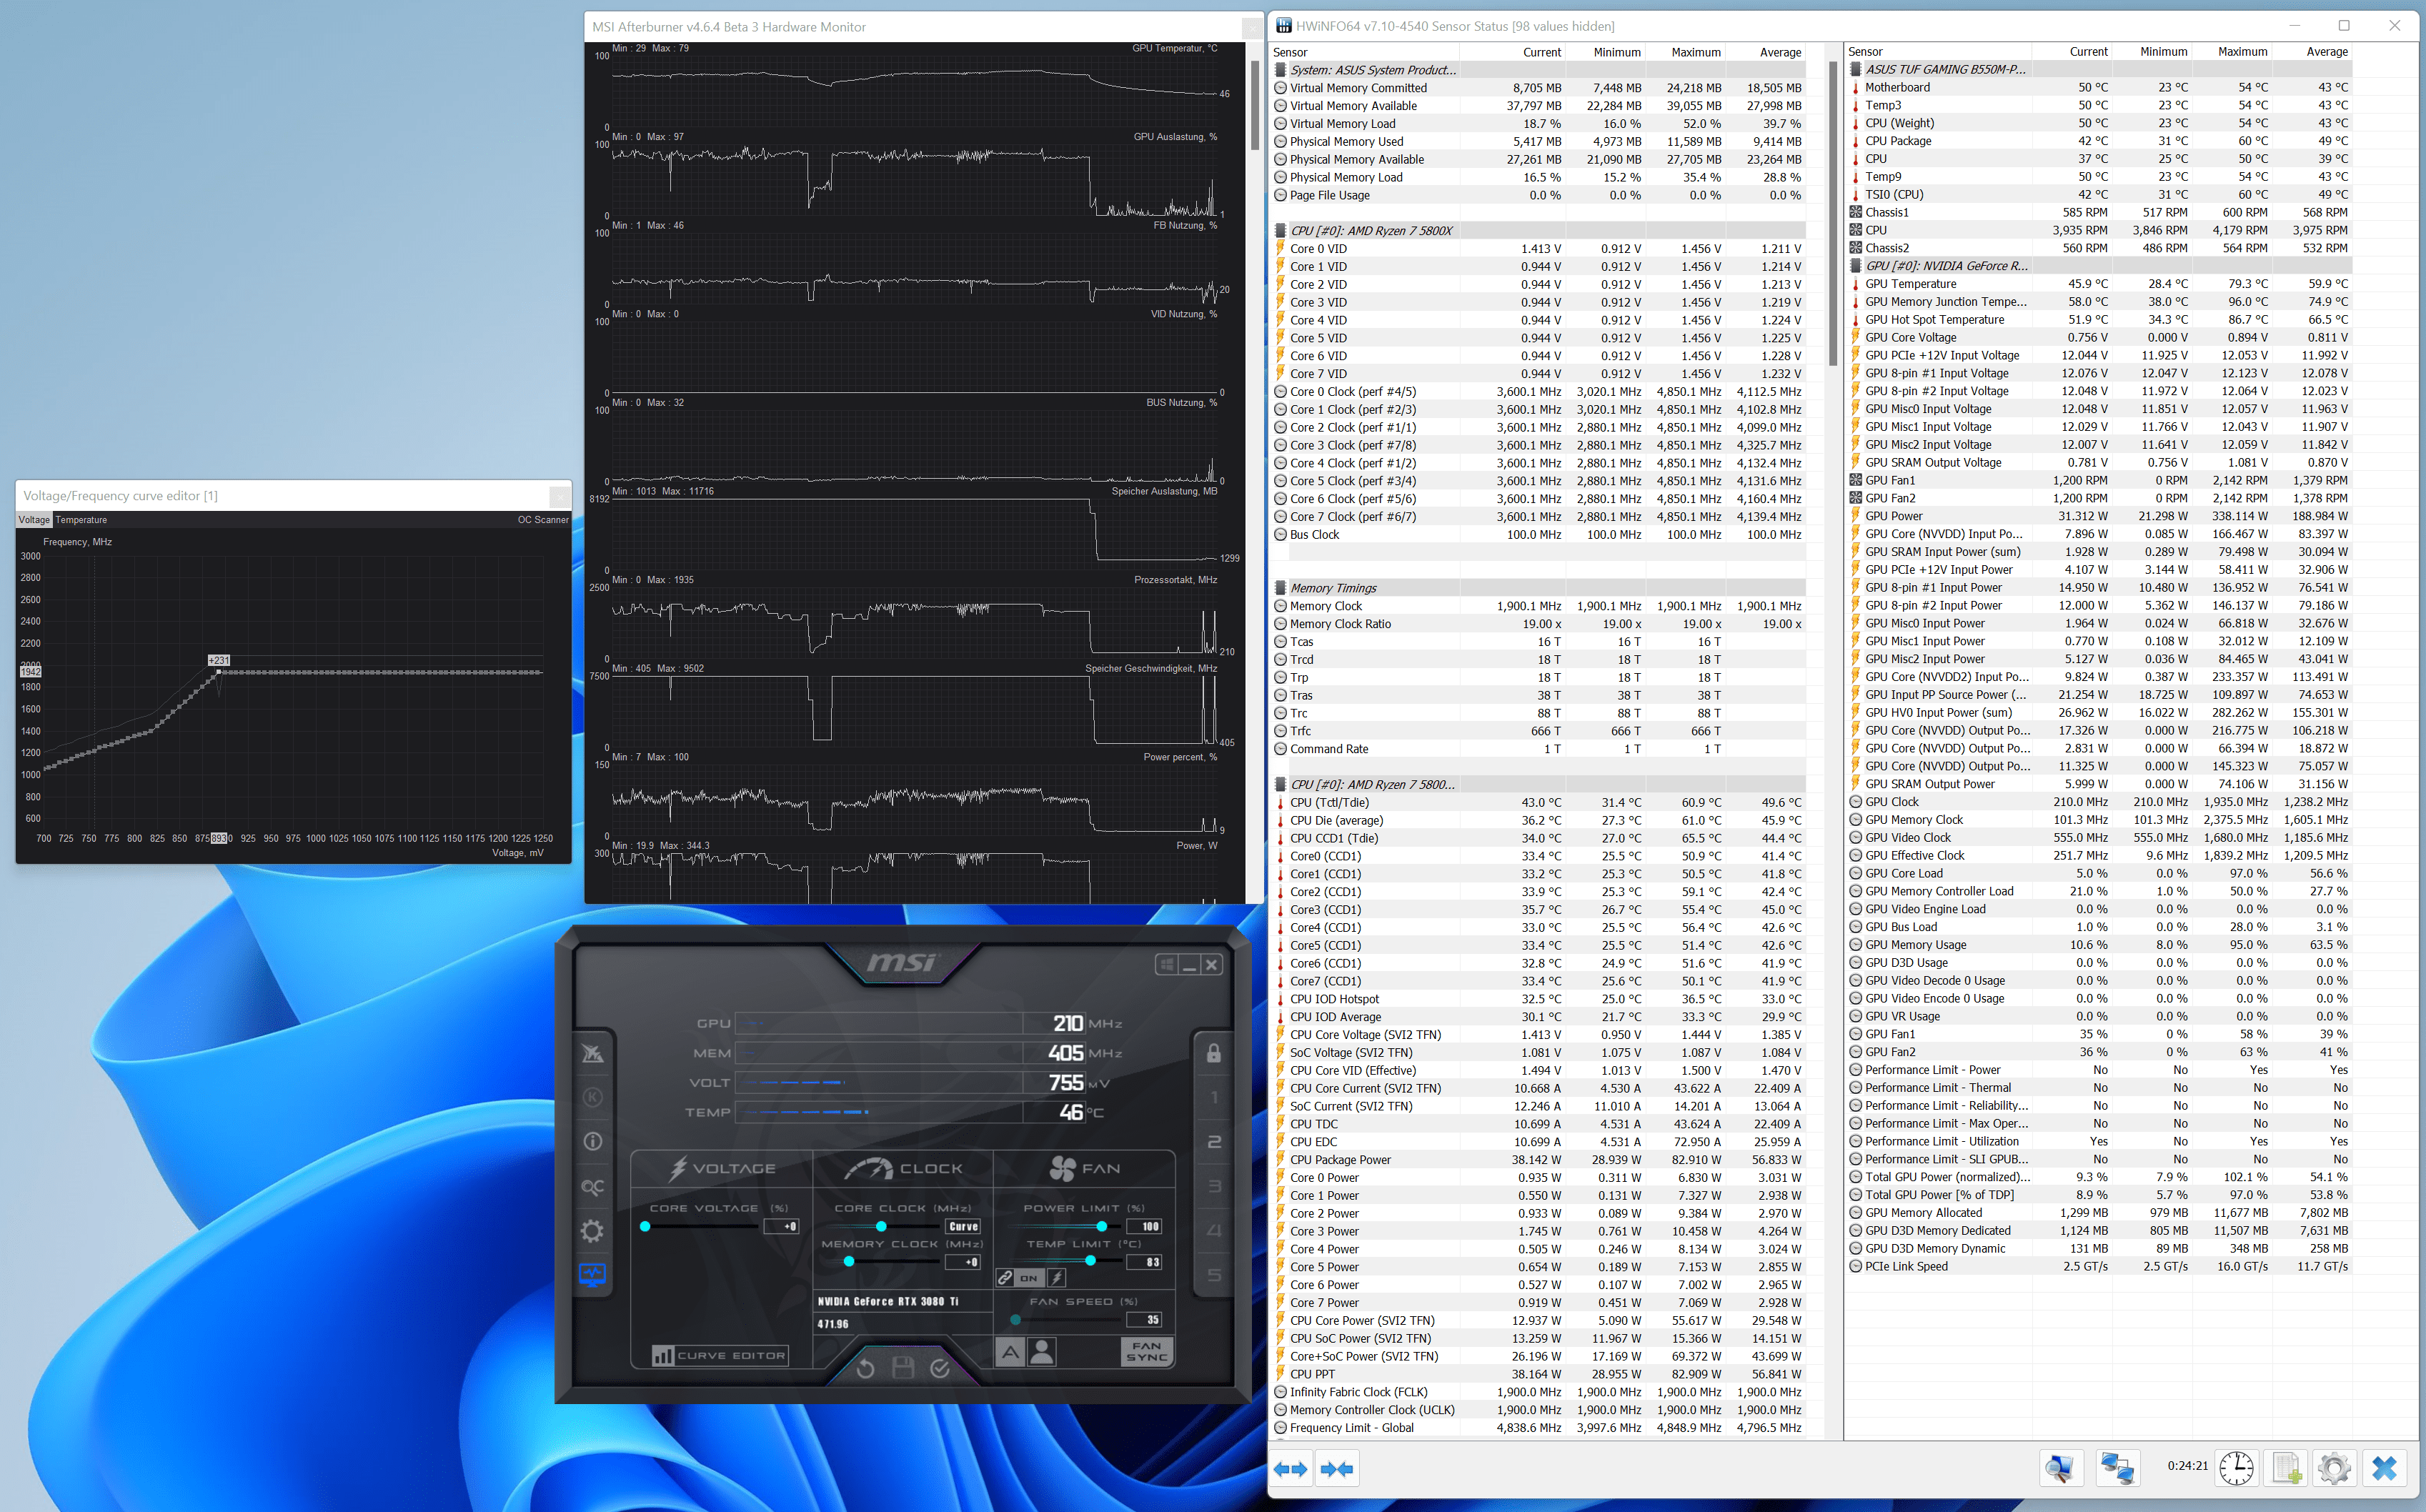2426x1512 pixels.
Task: Select the 'Physical Memory Used' sensor row
Action: 1539,142
